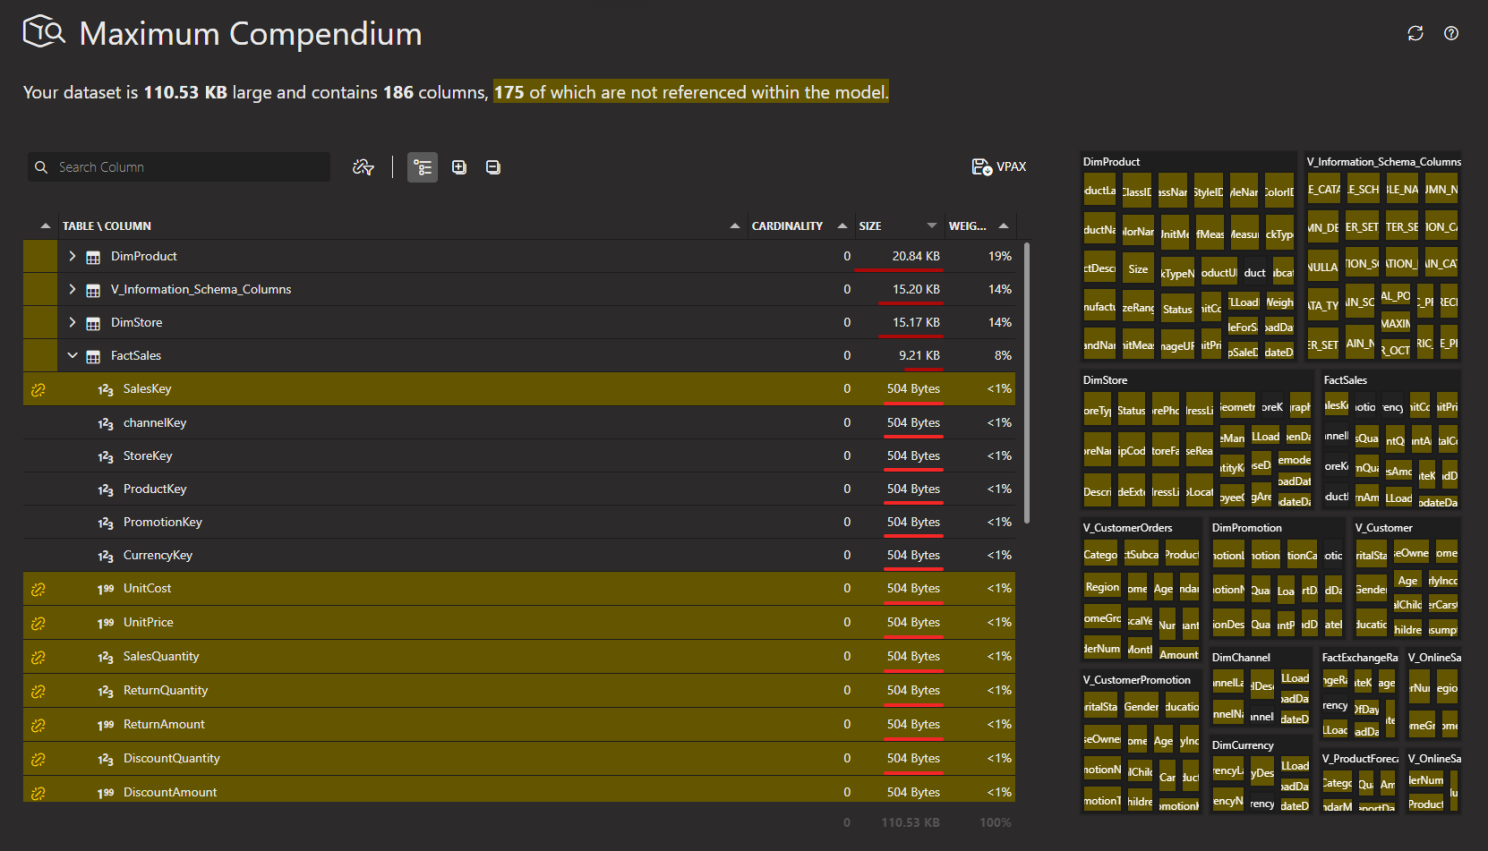Viewport: 1488px width, 851px height.
Task: Open the help icon top right
Action: coord(1451,33)
